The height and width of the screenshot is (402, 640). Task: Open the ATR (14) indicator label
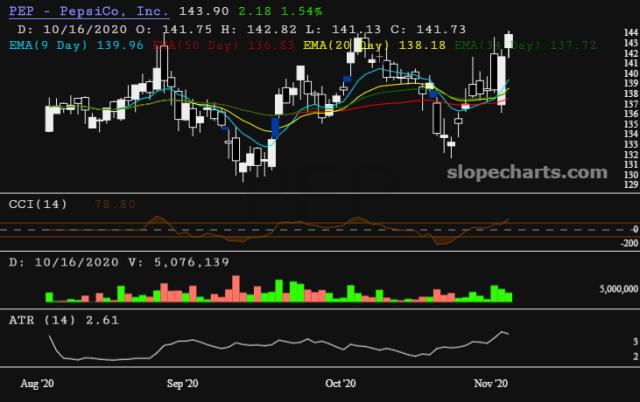click(40, 319)
